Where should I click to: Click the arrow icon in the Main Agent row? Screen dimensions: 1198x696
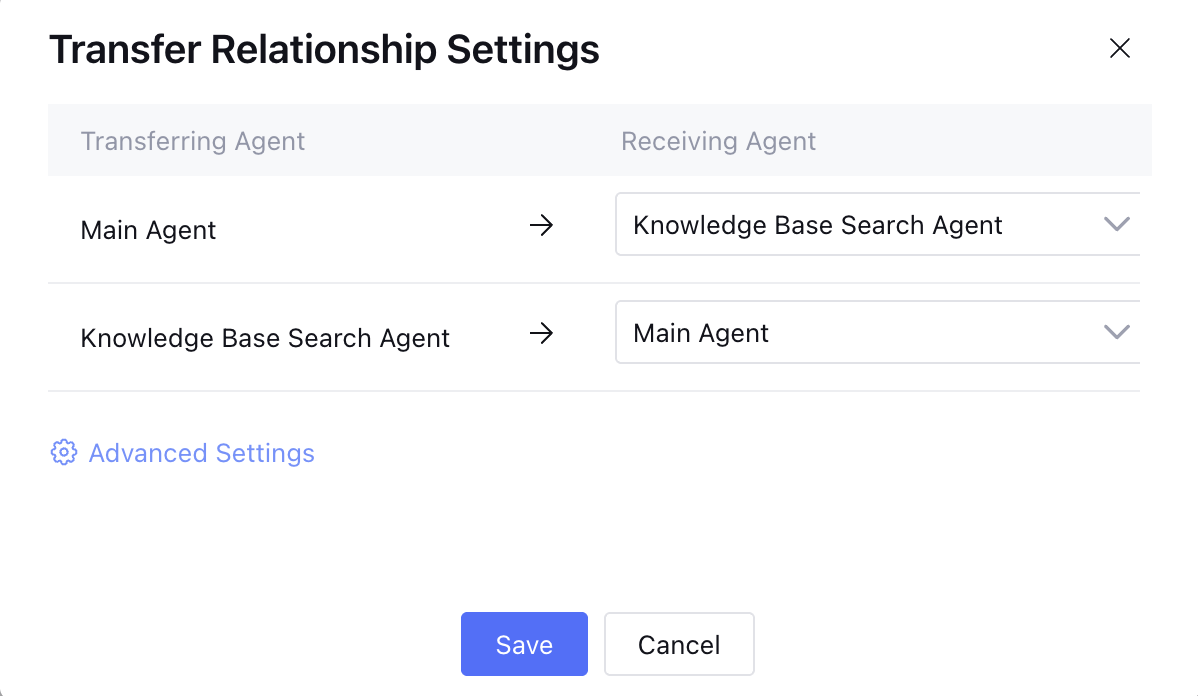(541, 226)
